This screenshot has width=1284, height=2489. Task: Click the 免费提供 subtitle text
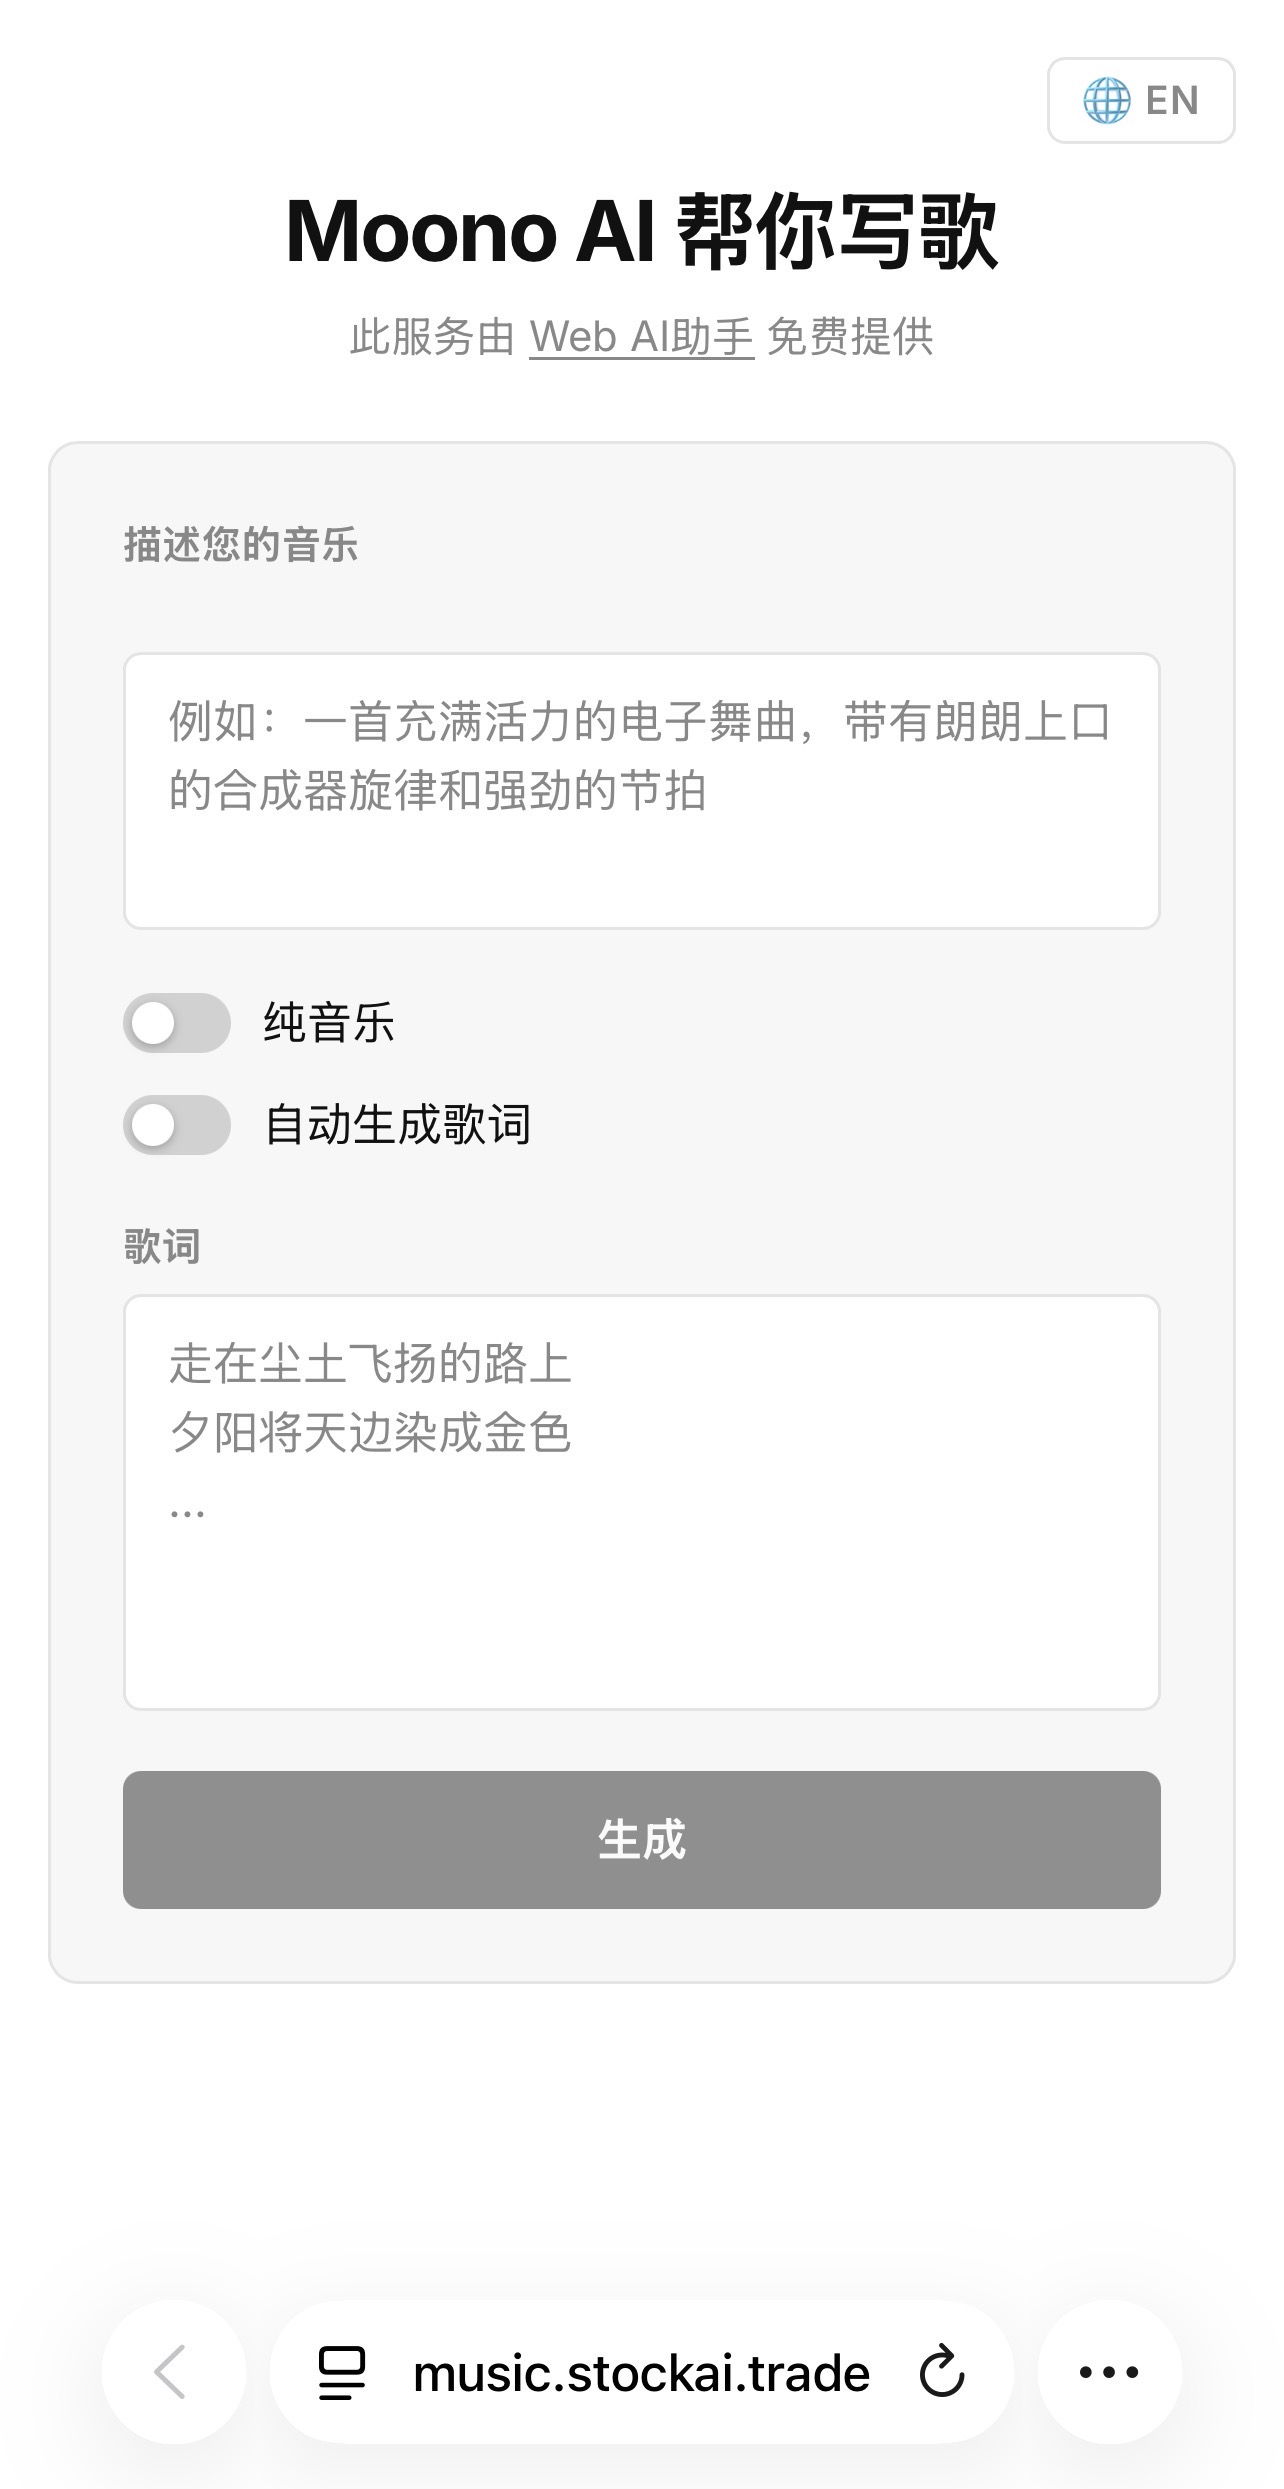[850, 337]
